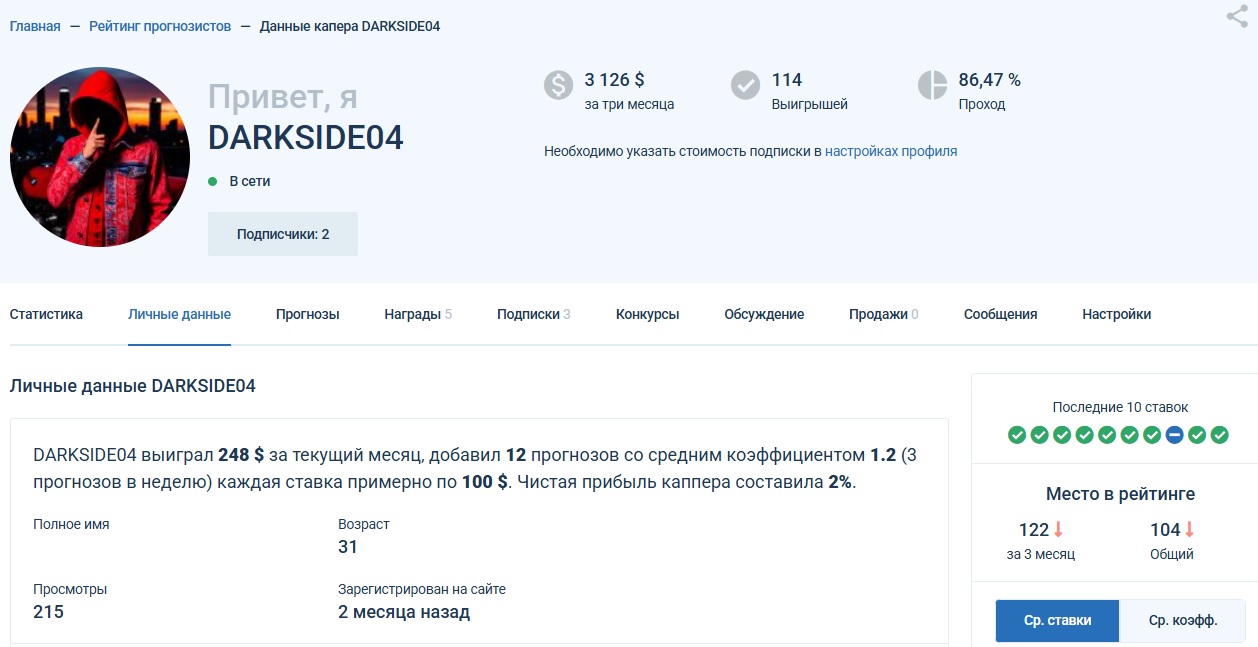
Task: Click the Подписчики: 2 button
Action: (x=283, y=234)
